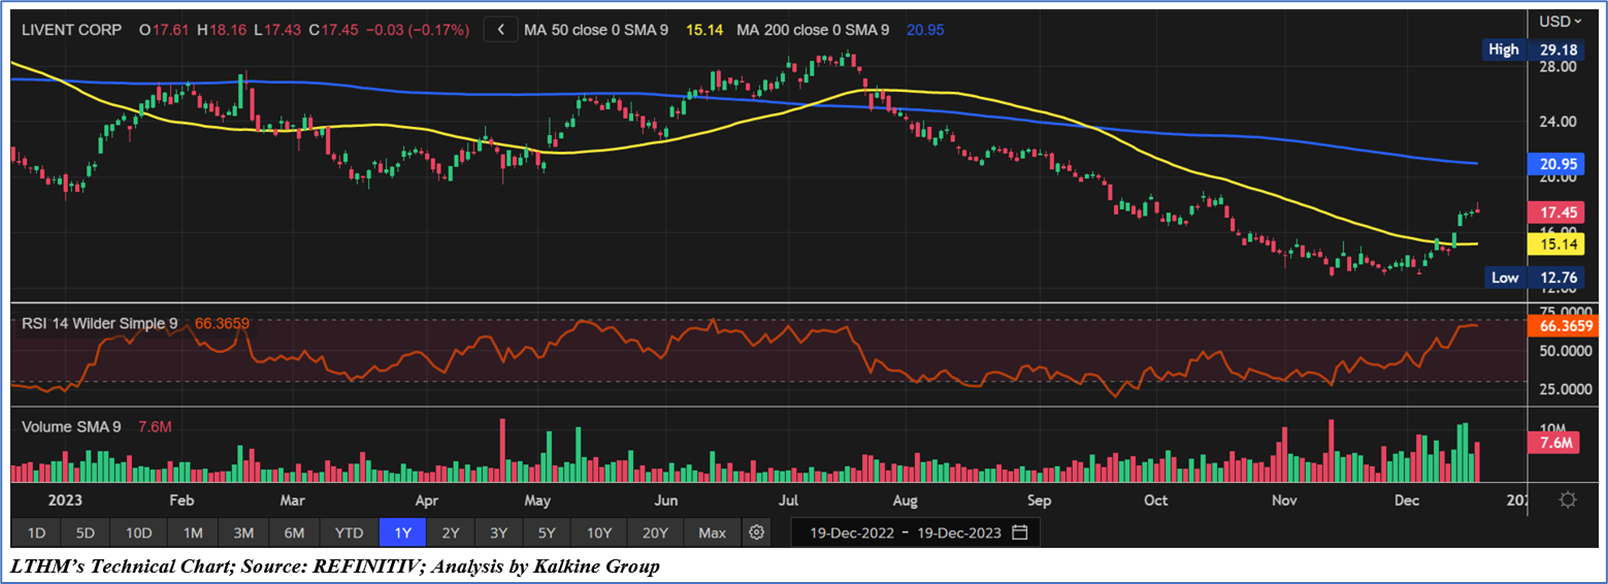Select the 6M time range
The width and height of the screenshot is (1608, 584).
[x=294, y=532]
